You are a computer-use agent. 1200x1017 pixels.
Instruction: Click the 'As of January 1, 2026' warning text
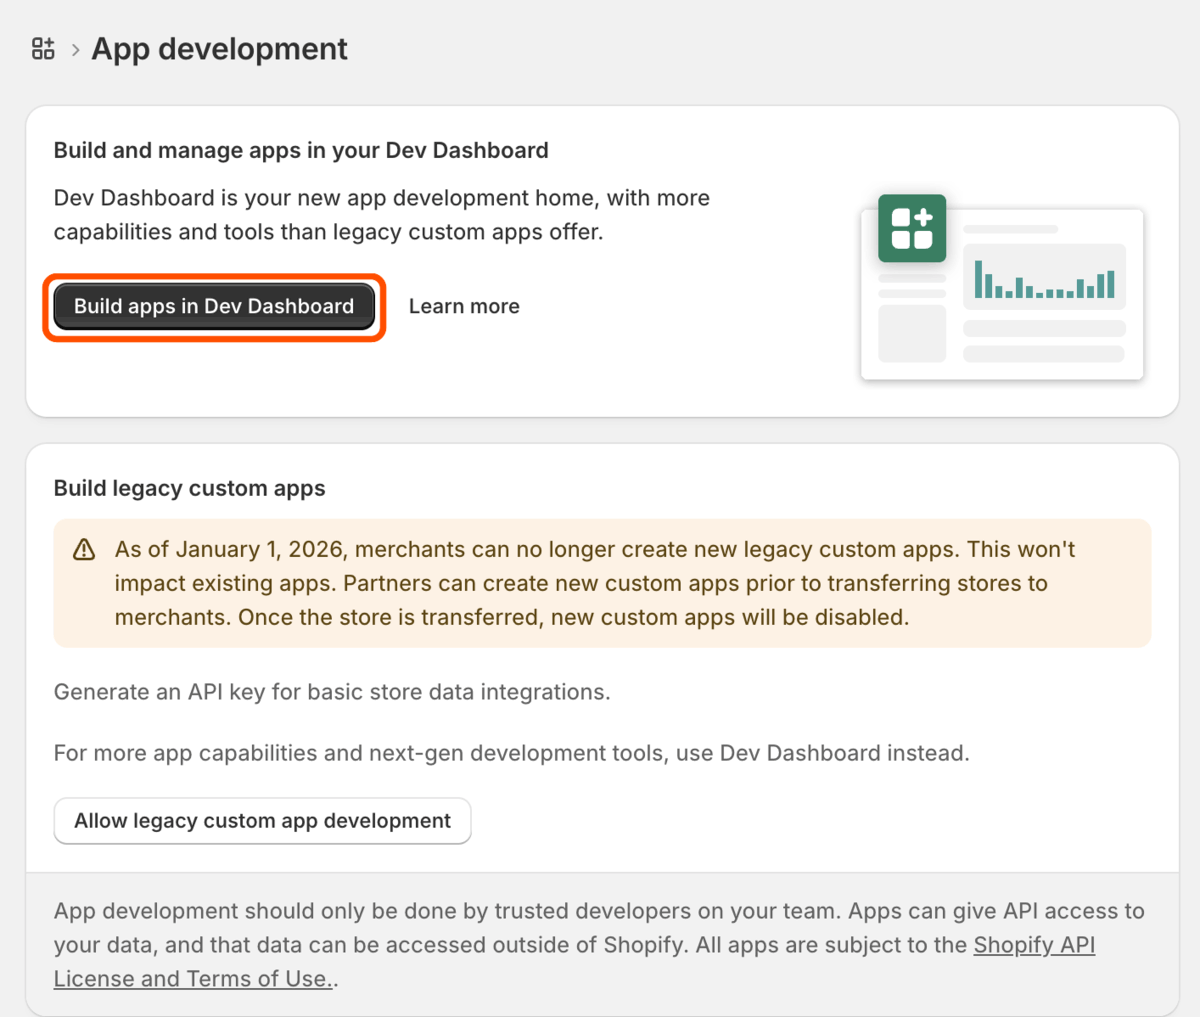(595, 583)
